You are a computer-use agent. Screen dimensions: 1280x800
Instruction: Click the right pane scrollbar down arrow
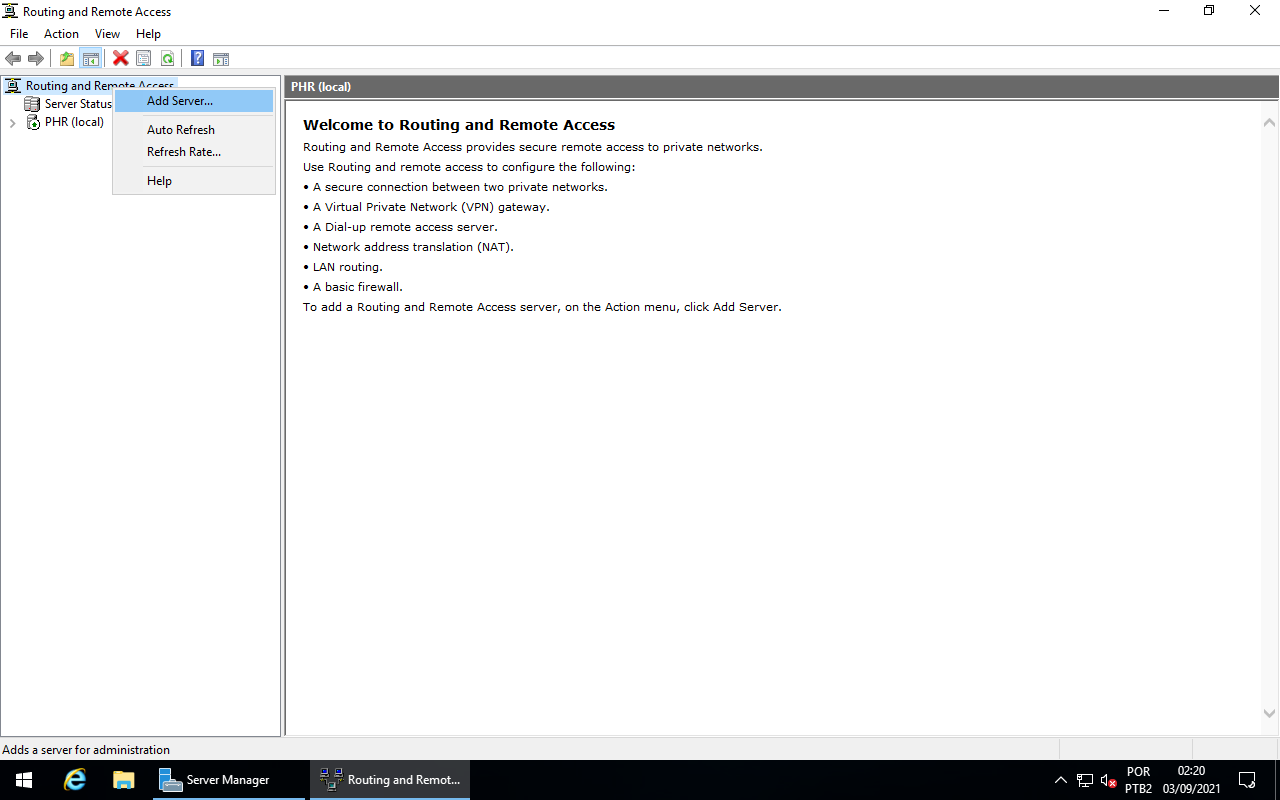[x=1269, y=714]
